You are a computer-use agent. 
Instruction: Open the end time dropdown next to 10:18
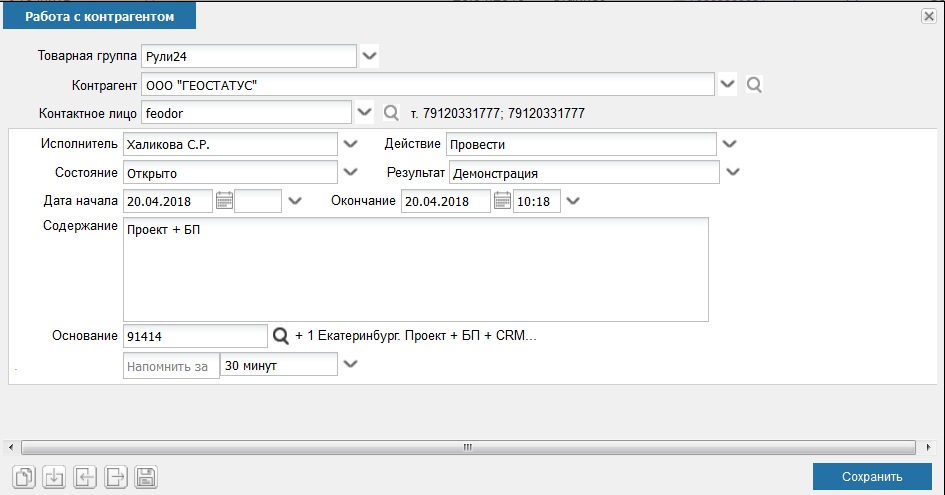pyautogui.click(x=573, y=201)
